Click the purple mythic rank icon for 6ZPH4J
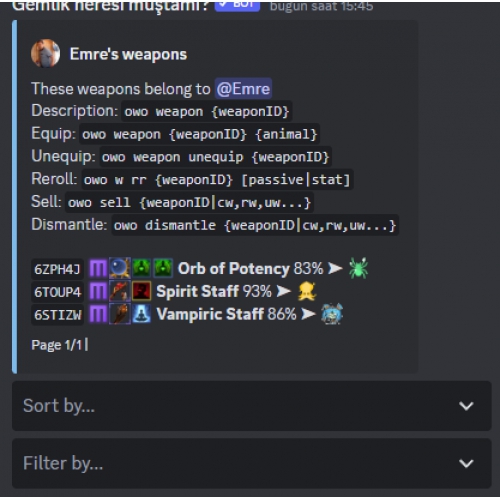This screenshot has height=500, width=500. tap(98, 268)
